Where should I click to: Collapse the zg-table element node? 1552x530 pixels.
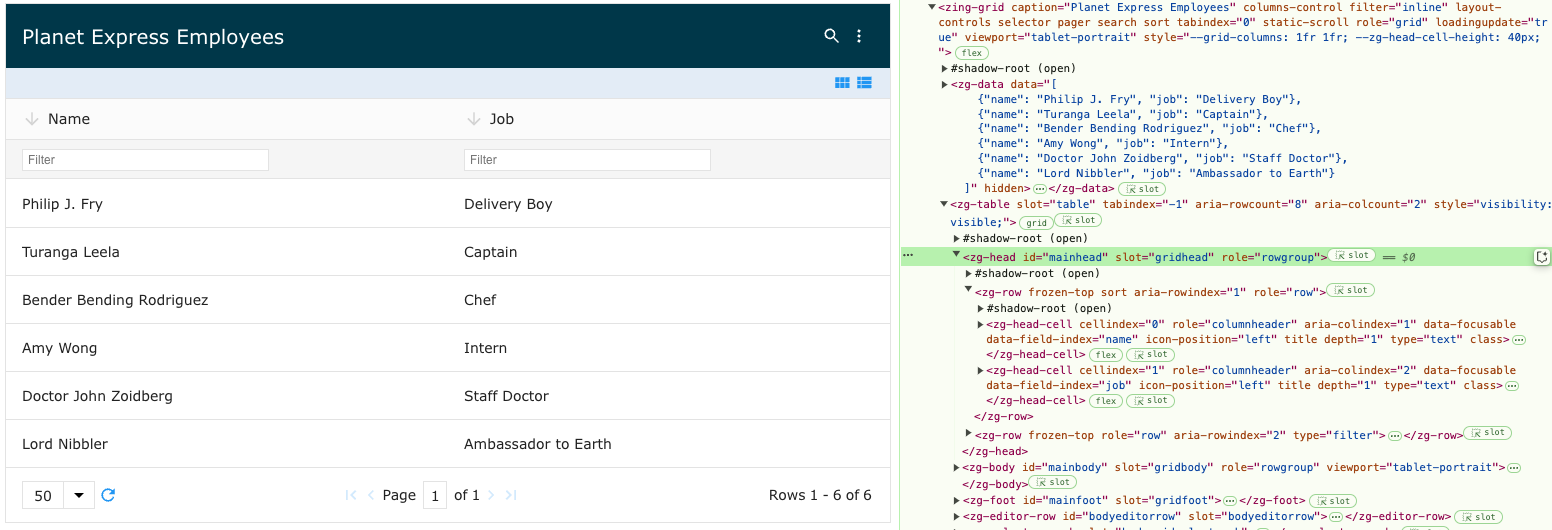[x=945, y=204]
